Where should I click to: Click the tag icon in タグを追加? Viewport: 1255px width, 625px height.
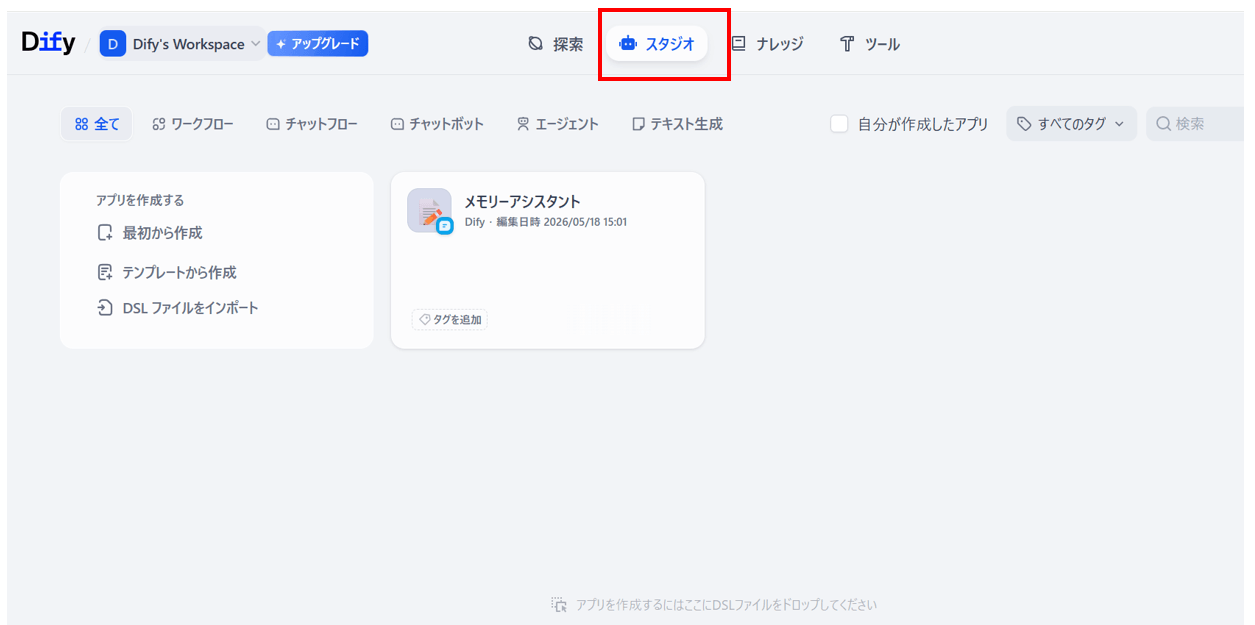[x=424, y=320]
